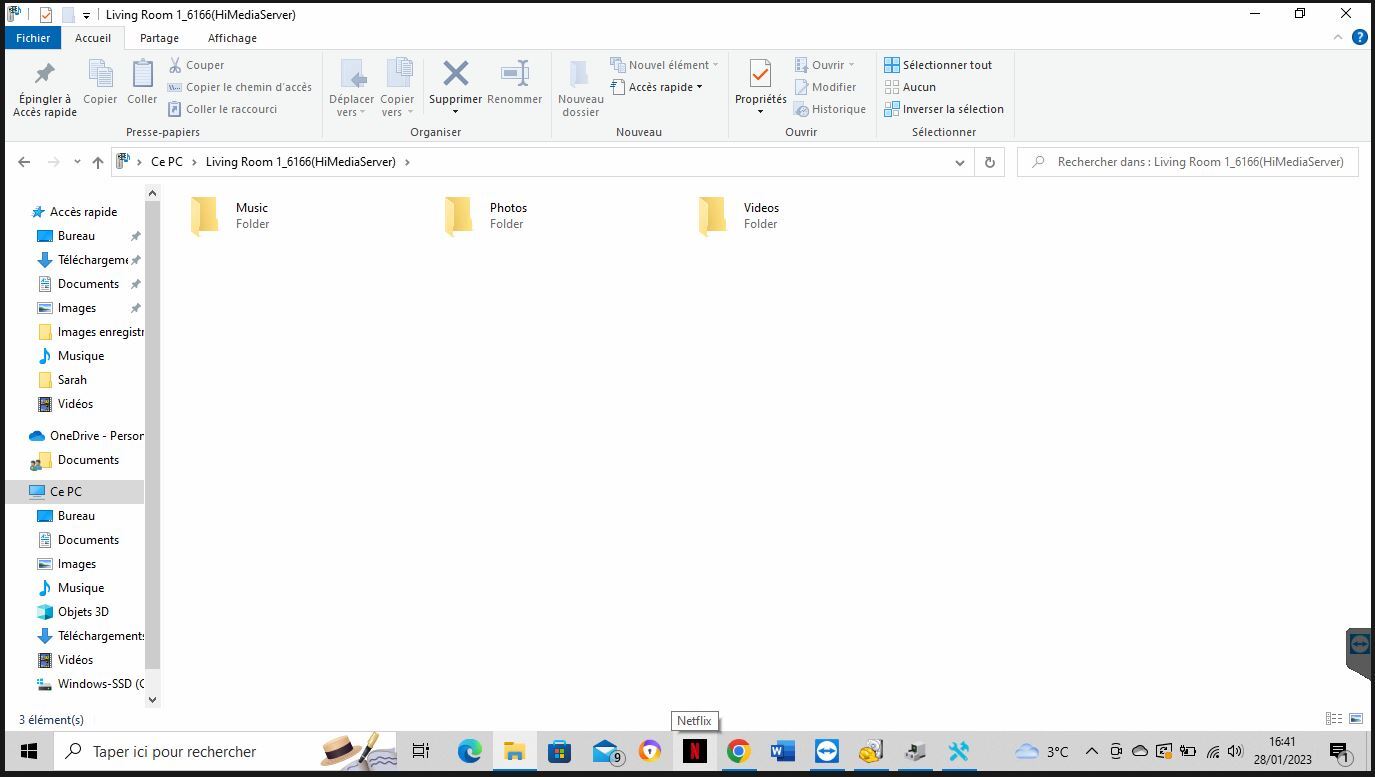Open the Fichier menu
The image size is (1375, 777).
point(33,38)
